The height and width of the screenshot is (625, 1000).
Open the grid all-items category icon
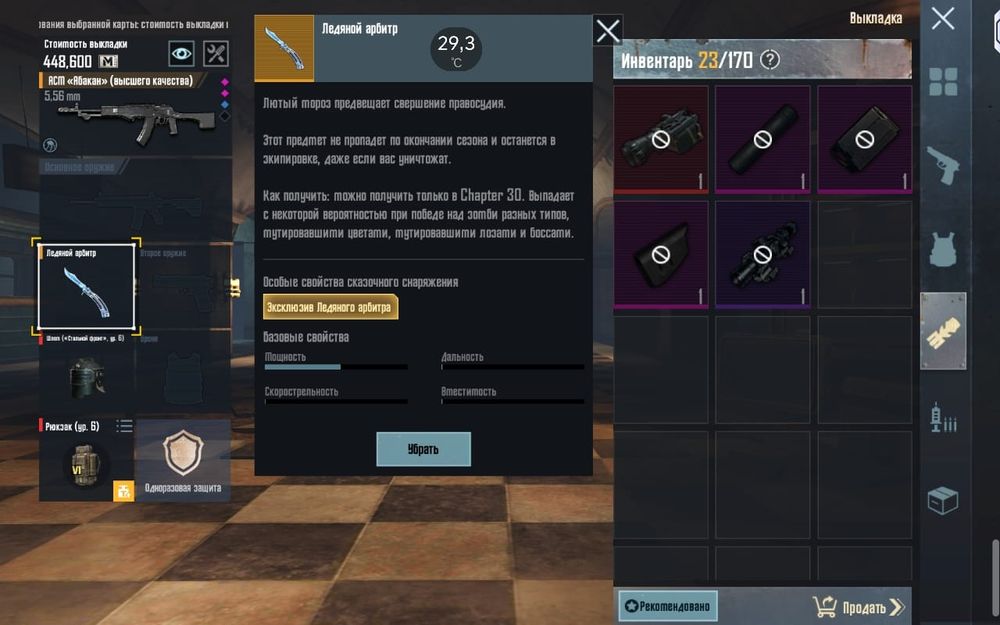click(943, 82)
